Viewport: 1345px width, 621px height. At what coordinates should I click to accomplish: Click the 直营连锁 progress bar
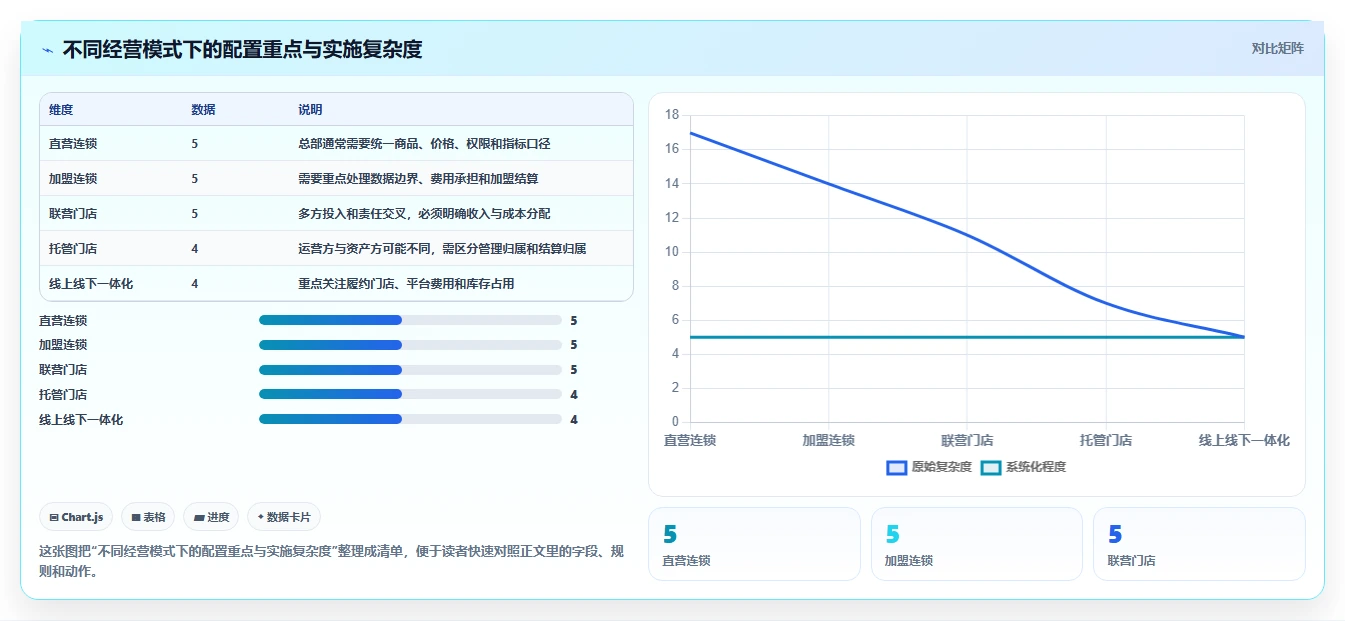410,320
